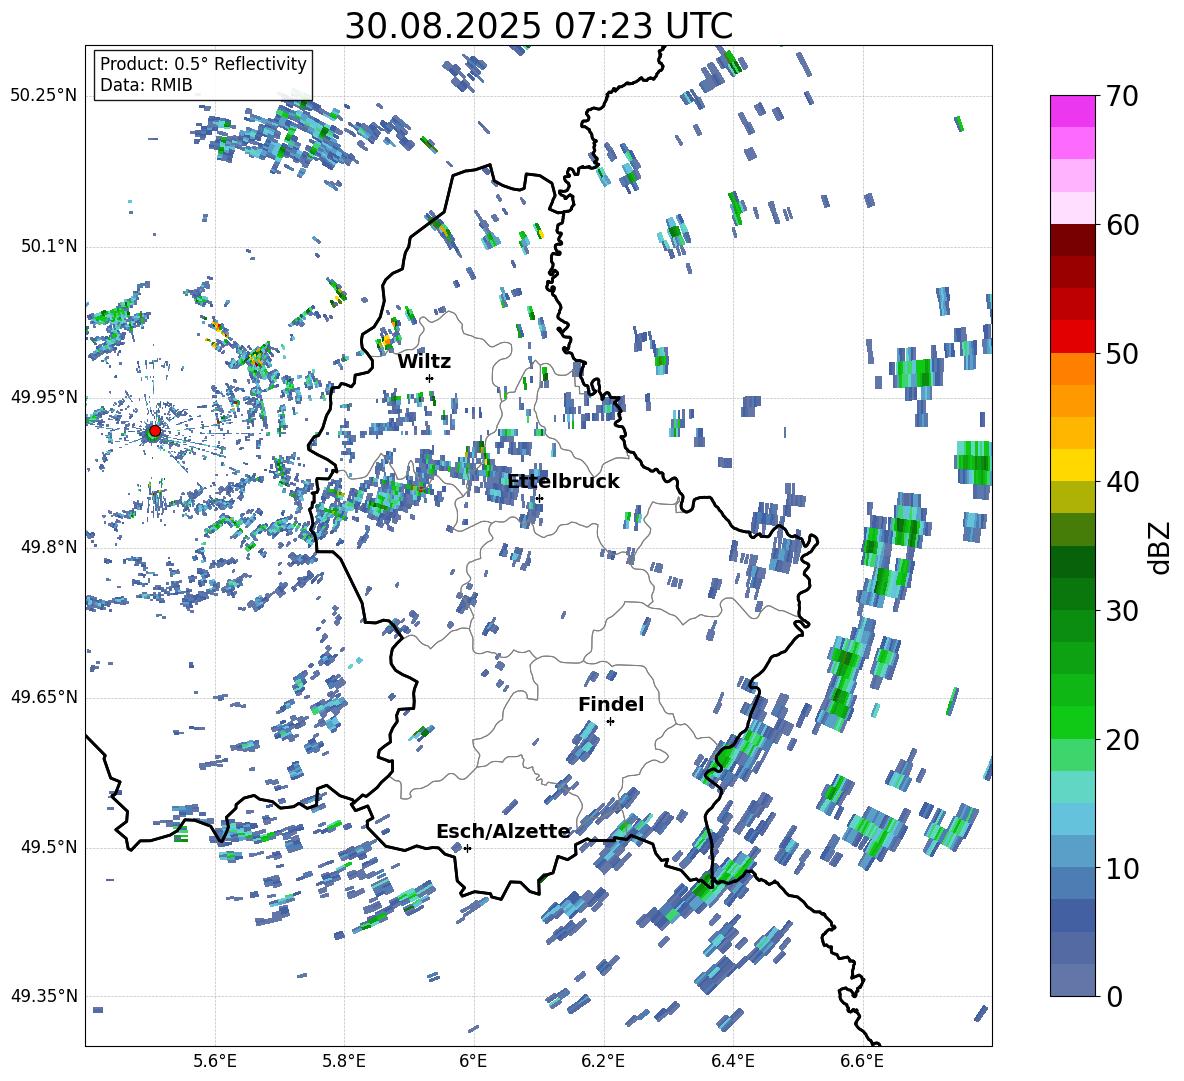Click the colorbar tick value 0
Image resolution: width=1184 pixels, height=1081 pixels.
click(x=1115, y=996)
